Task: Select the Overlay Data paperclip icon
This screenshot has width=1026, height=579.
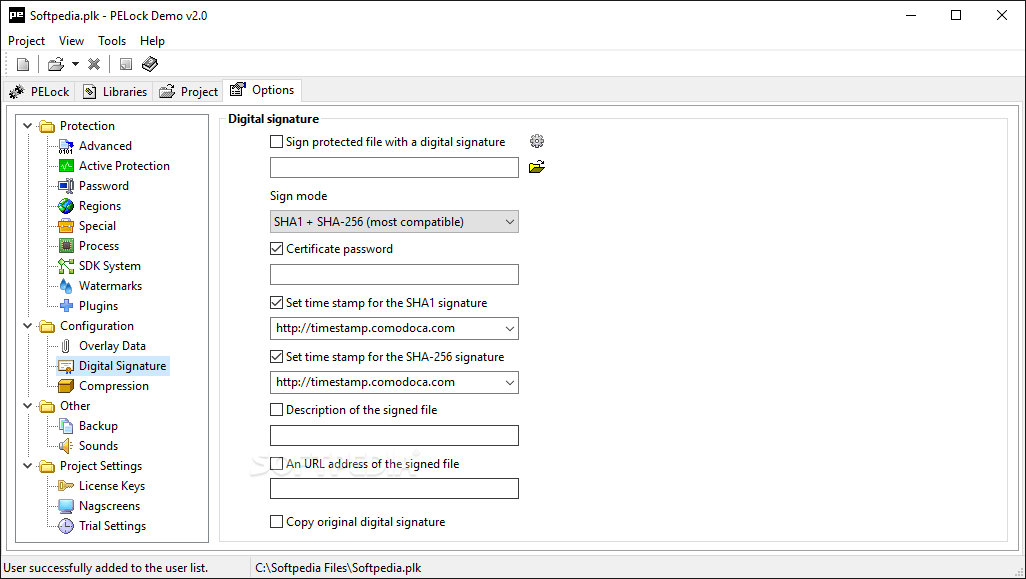Action: tap(66, 346)
